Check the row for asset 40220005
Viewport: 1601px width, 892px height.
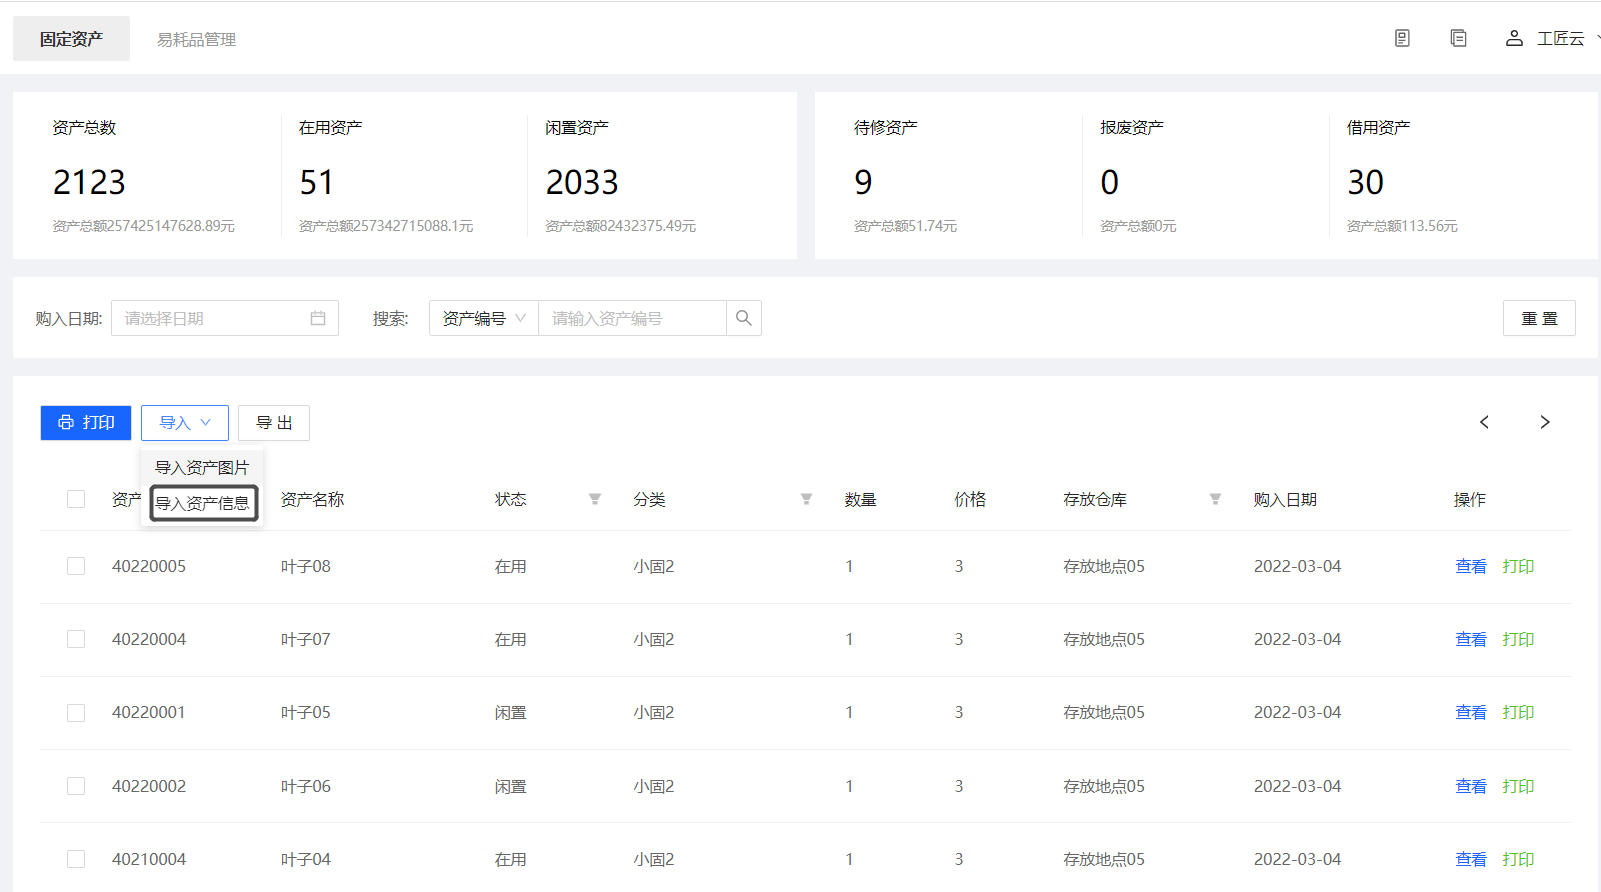pyautogui.click(x=76, y=566)
